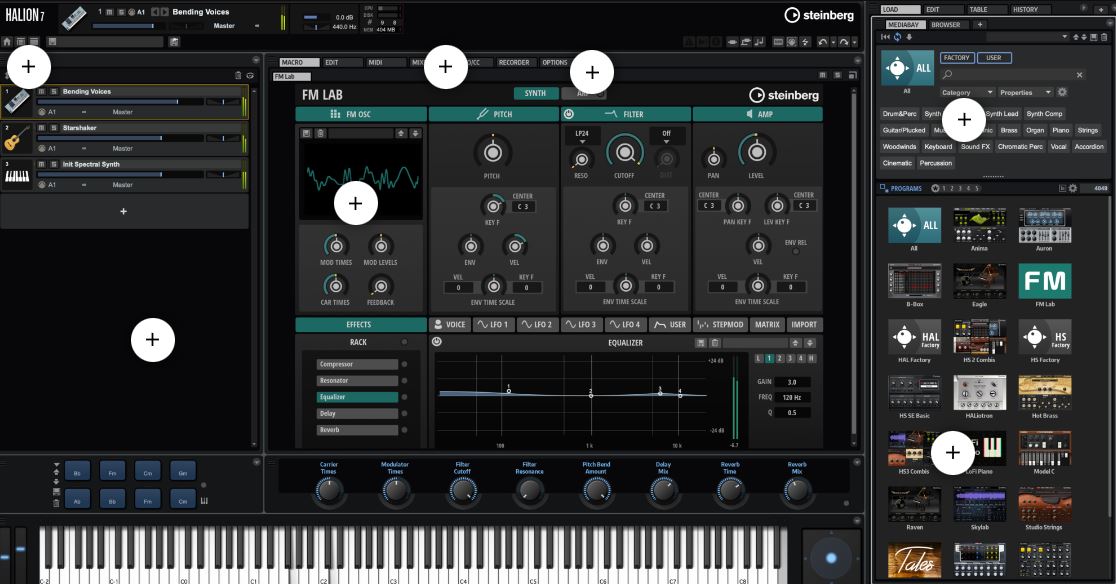Open the Category filter dropdown

[963, 91]
